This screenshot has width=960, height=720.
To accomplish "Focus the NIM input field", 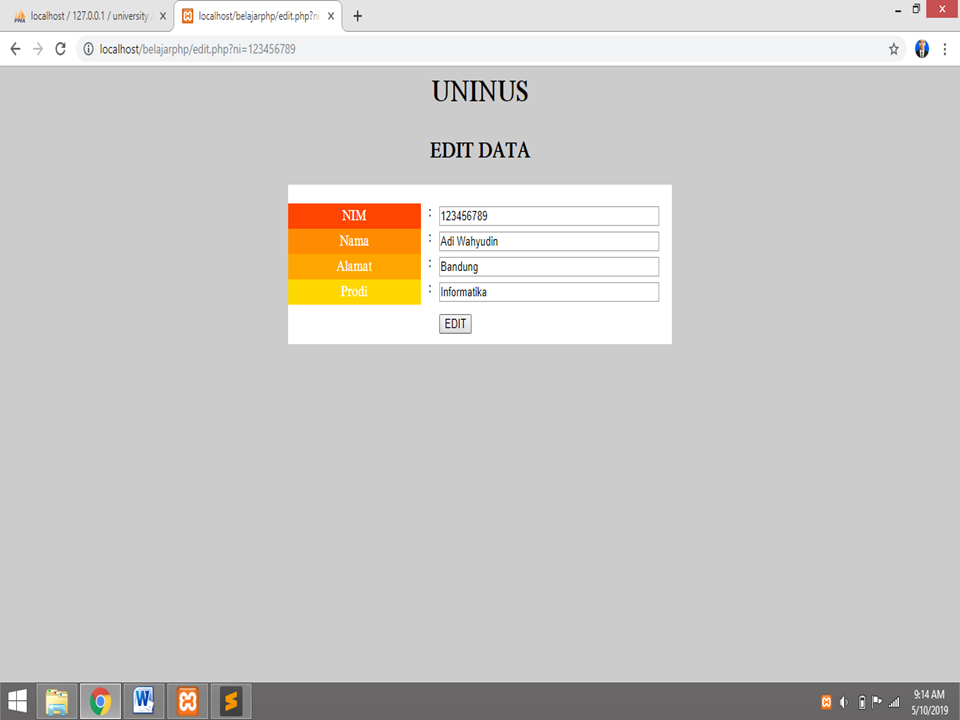I will click(x=549, y=216).
